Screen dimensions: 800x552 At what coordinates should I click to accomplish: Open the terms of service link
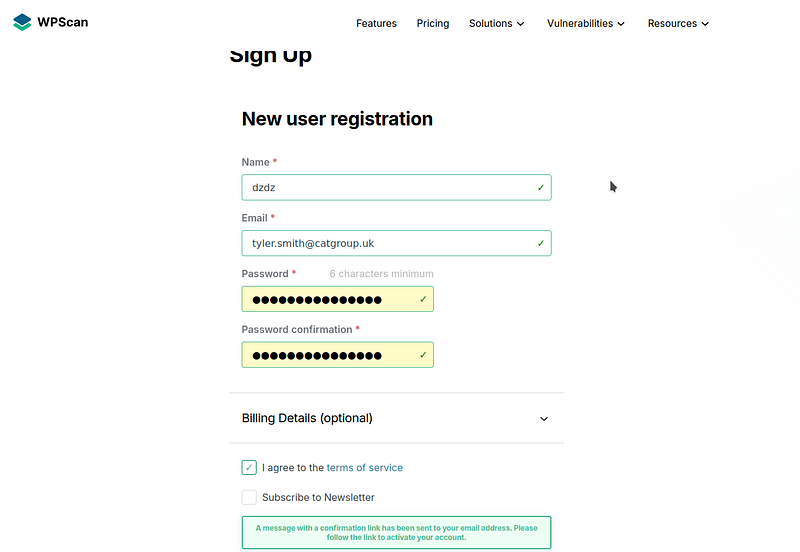pyautogui.click(x=365, y=467)
